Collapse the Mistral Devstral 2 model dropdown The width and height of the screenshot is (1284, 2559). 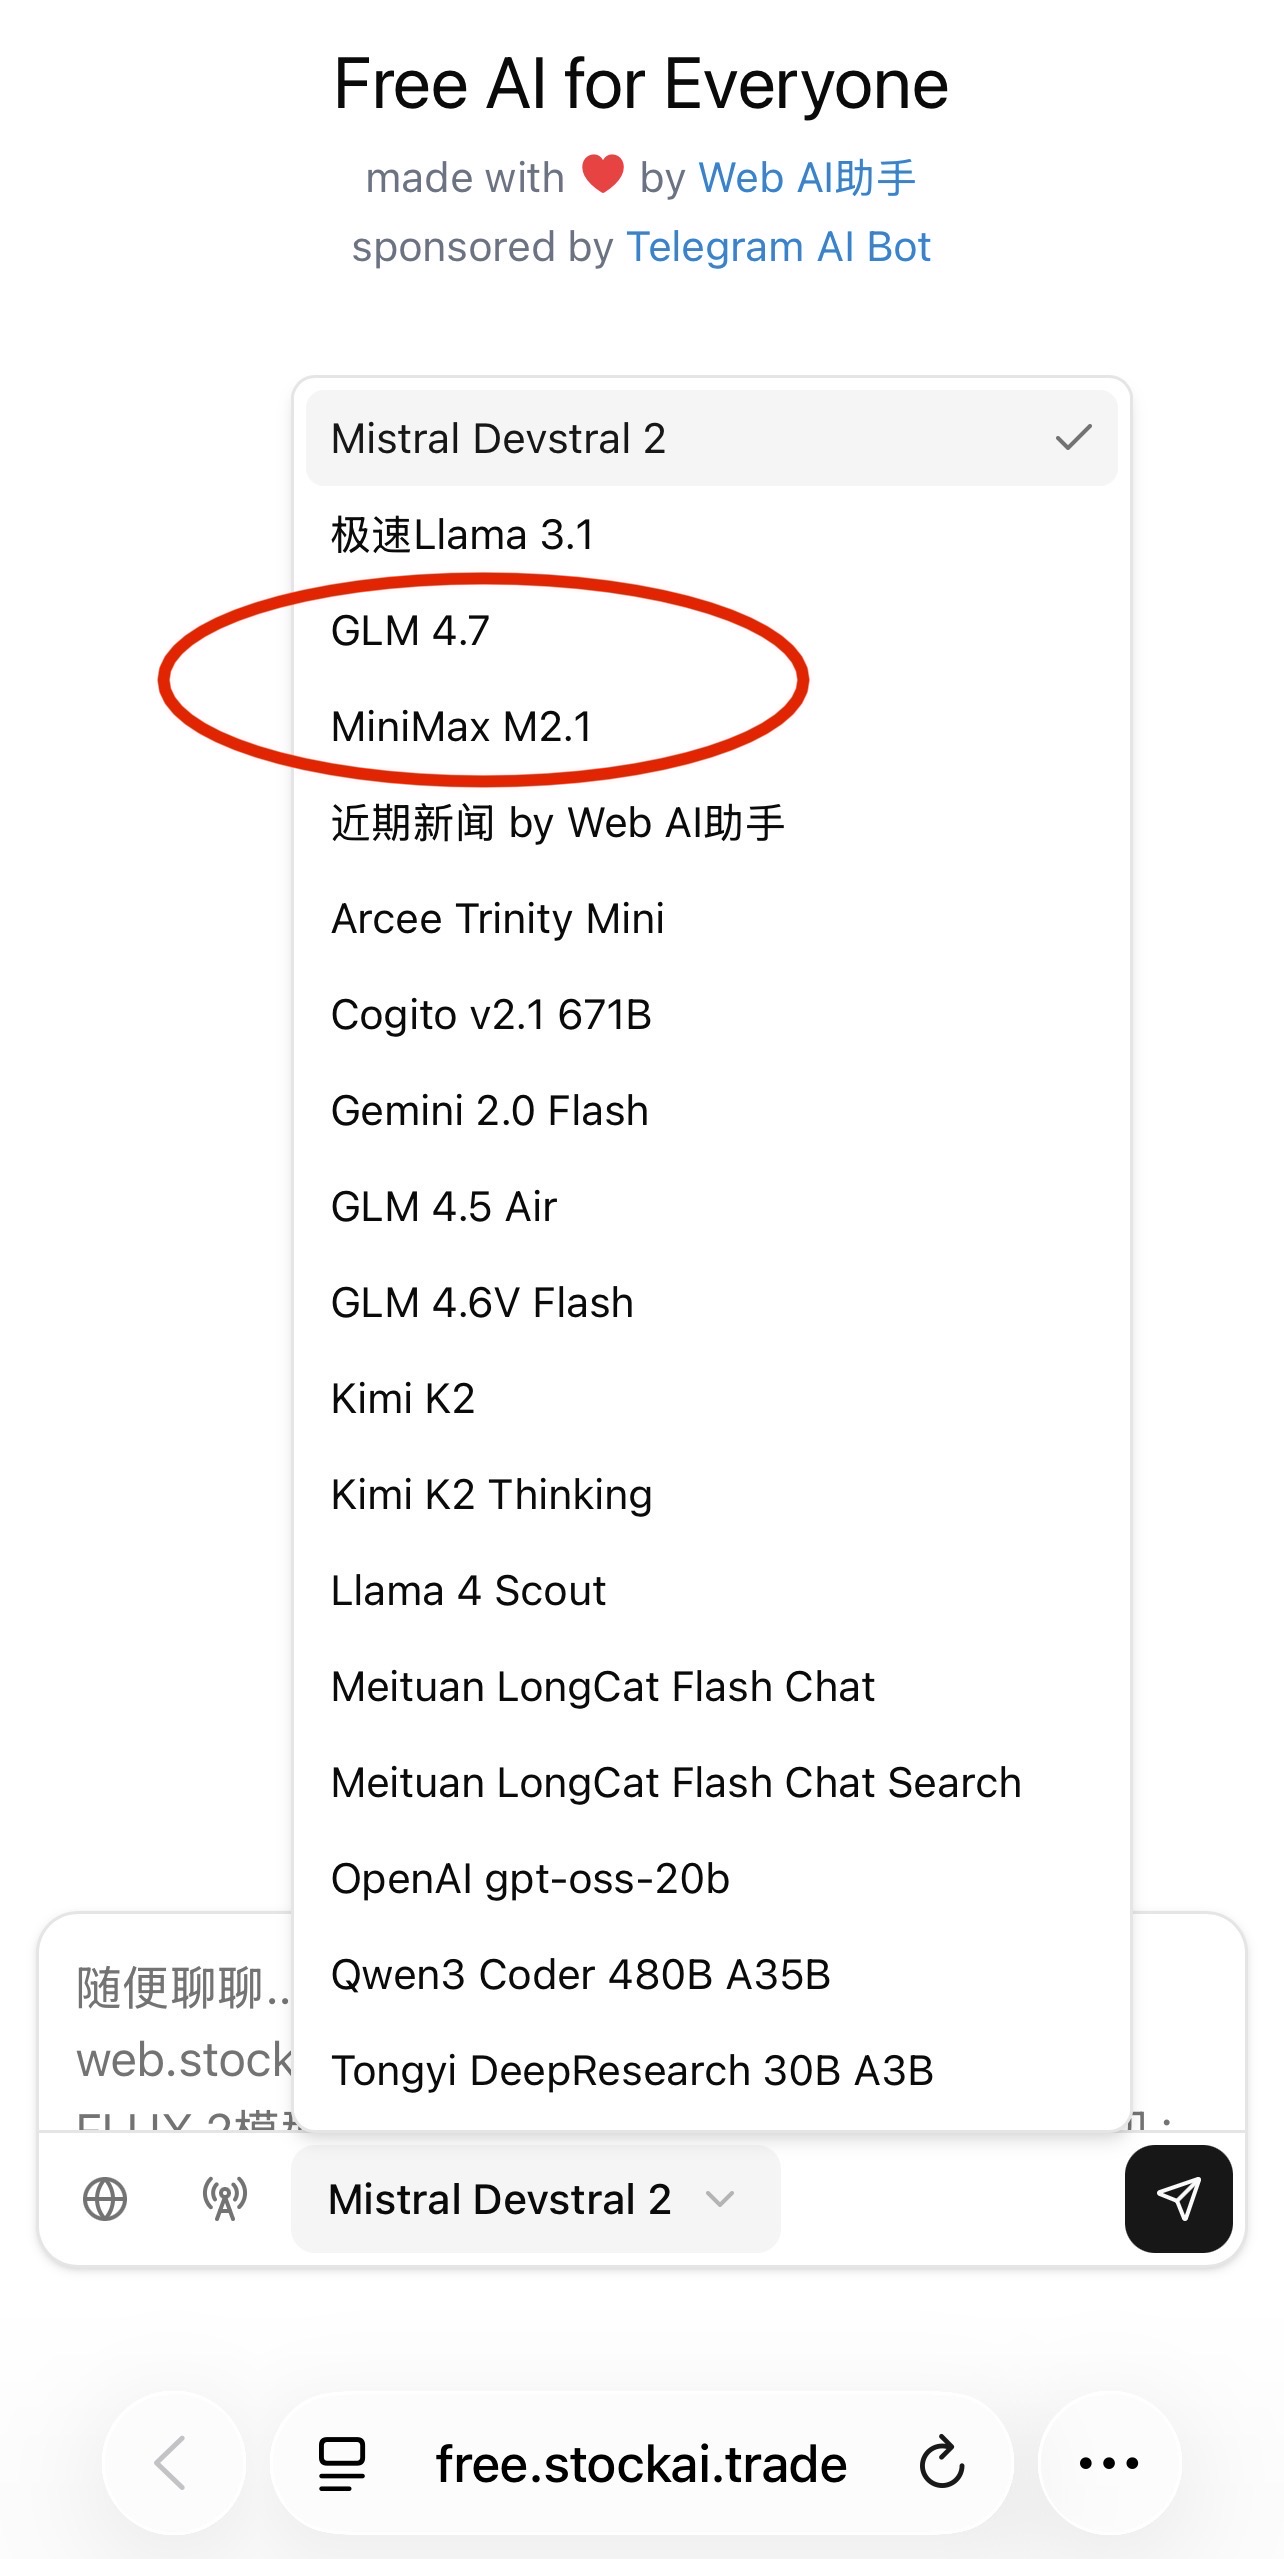tap(535, 2199)
